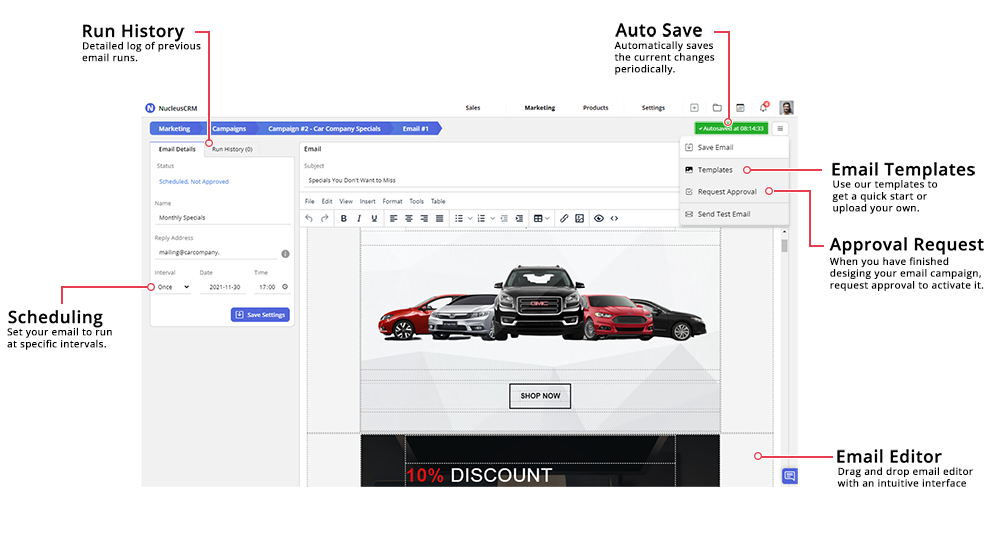This screenshot has height=547, width=990.
Task: Open the Marketing navigation item
Action: [540, 108]
